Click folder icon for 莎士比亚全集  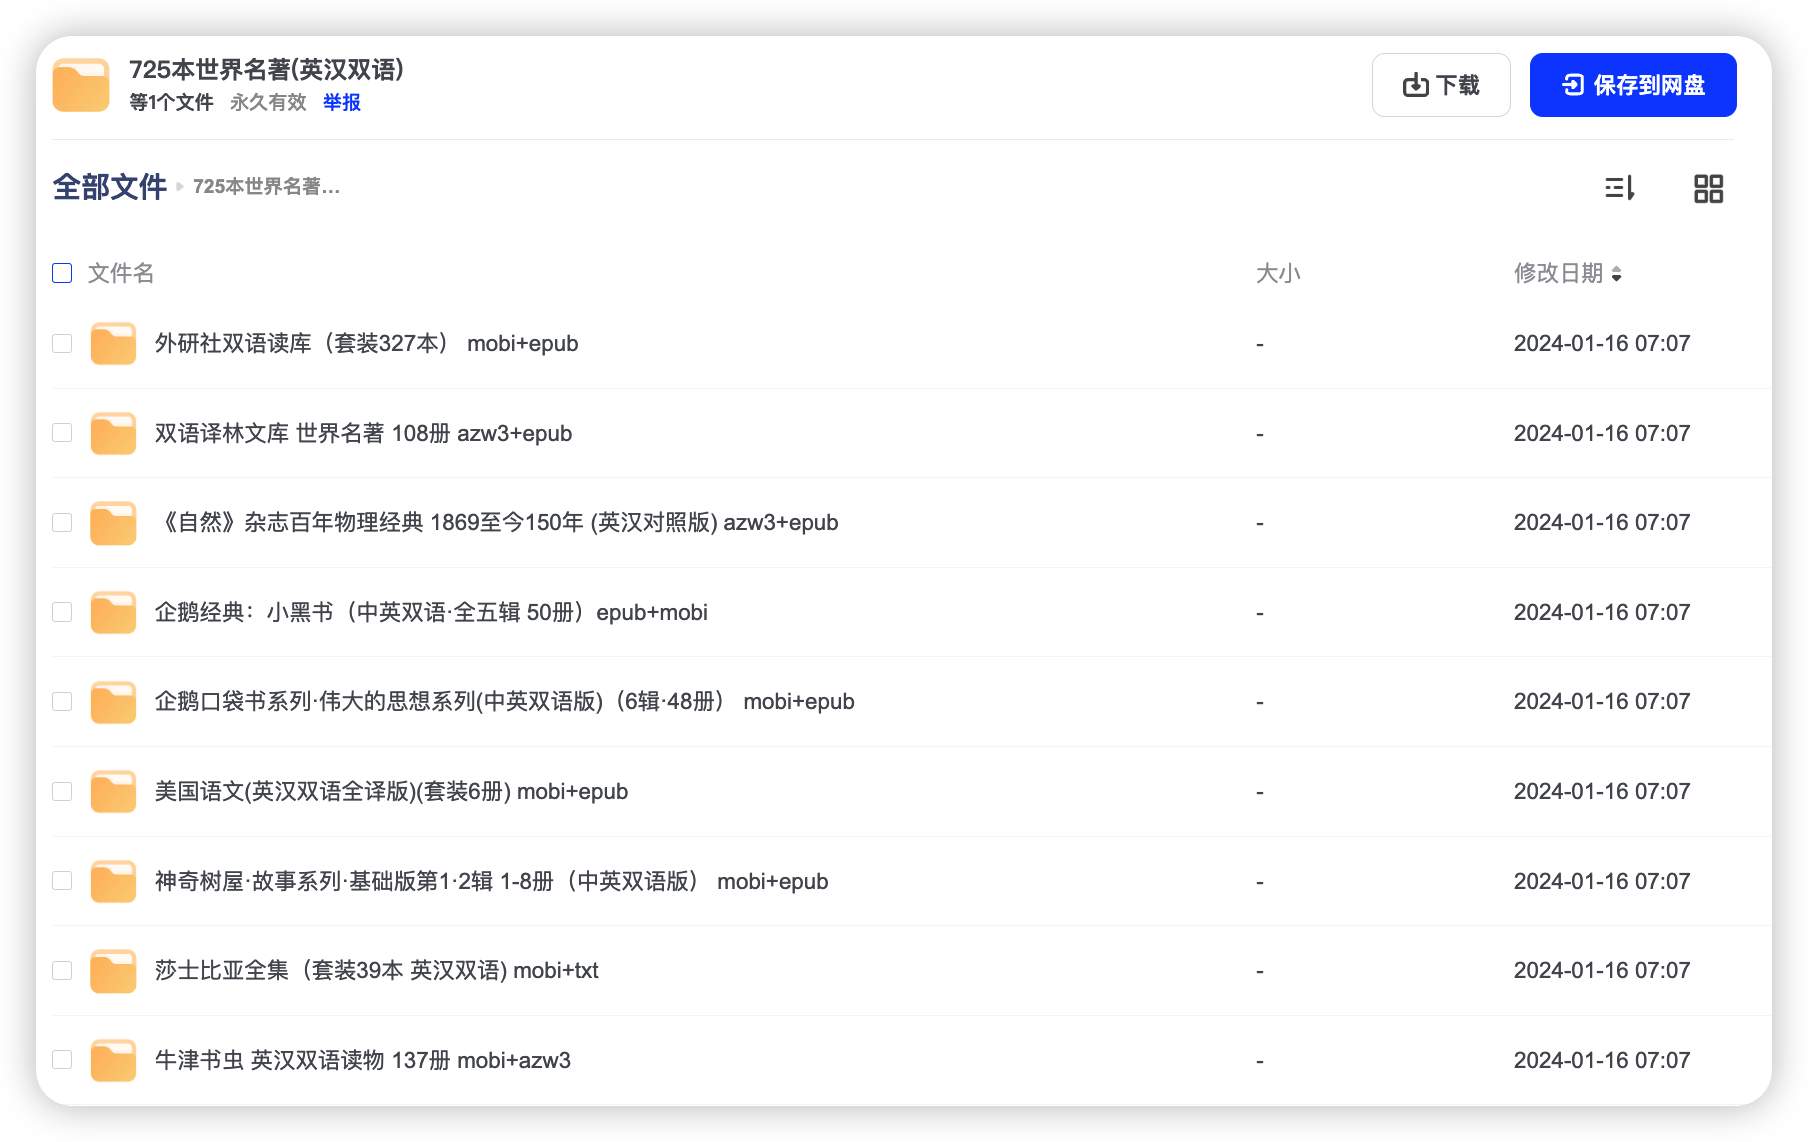pyautogui.click(x=113, y=971)
